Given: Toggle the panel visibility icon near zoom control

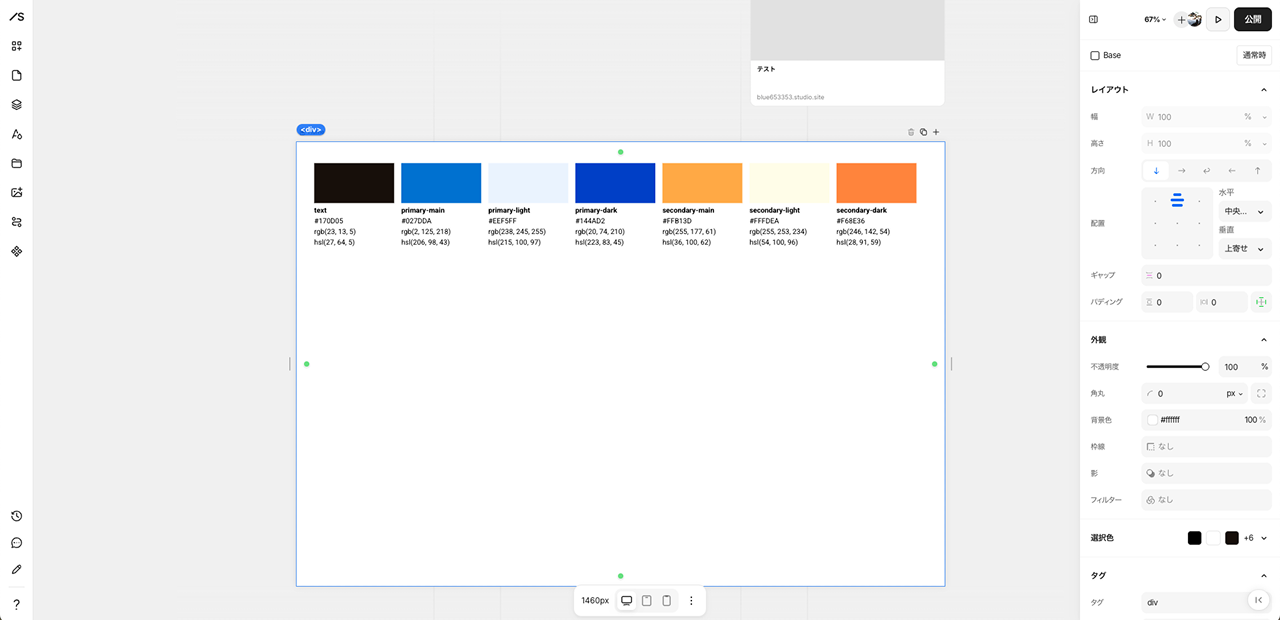Looking at the screenshot, I should tap(1093, 19).
